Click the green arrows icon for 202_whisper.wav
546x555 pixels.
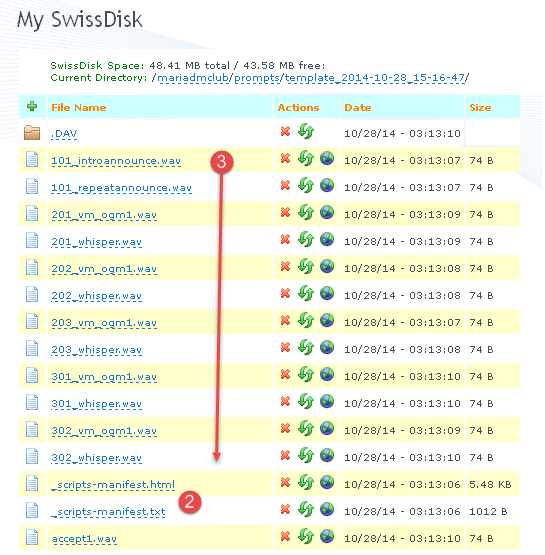click(306, 293)
